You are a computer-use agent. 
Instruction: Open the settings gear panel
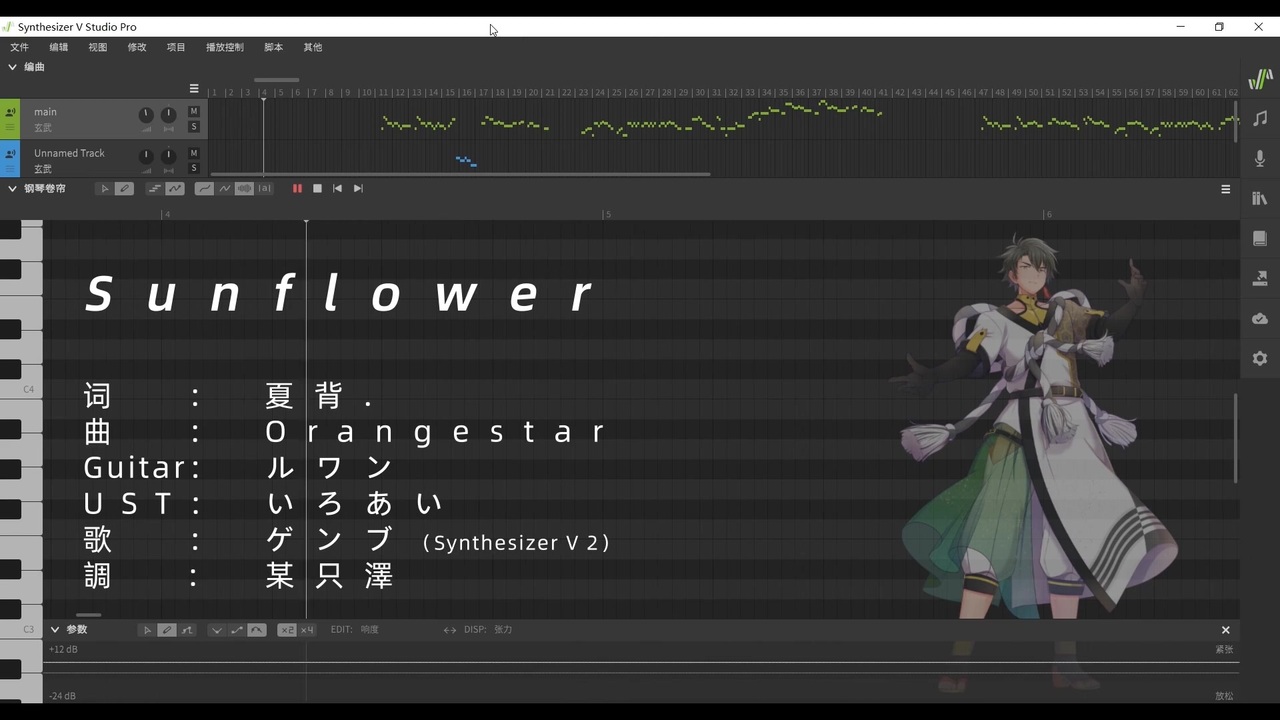click(x=1260, y=358)
